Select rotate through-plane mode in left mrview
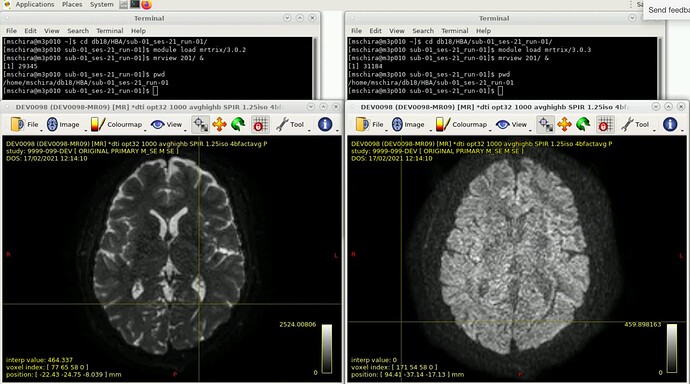The height and width of the screenshot is (384, 690). 238,124
